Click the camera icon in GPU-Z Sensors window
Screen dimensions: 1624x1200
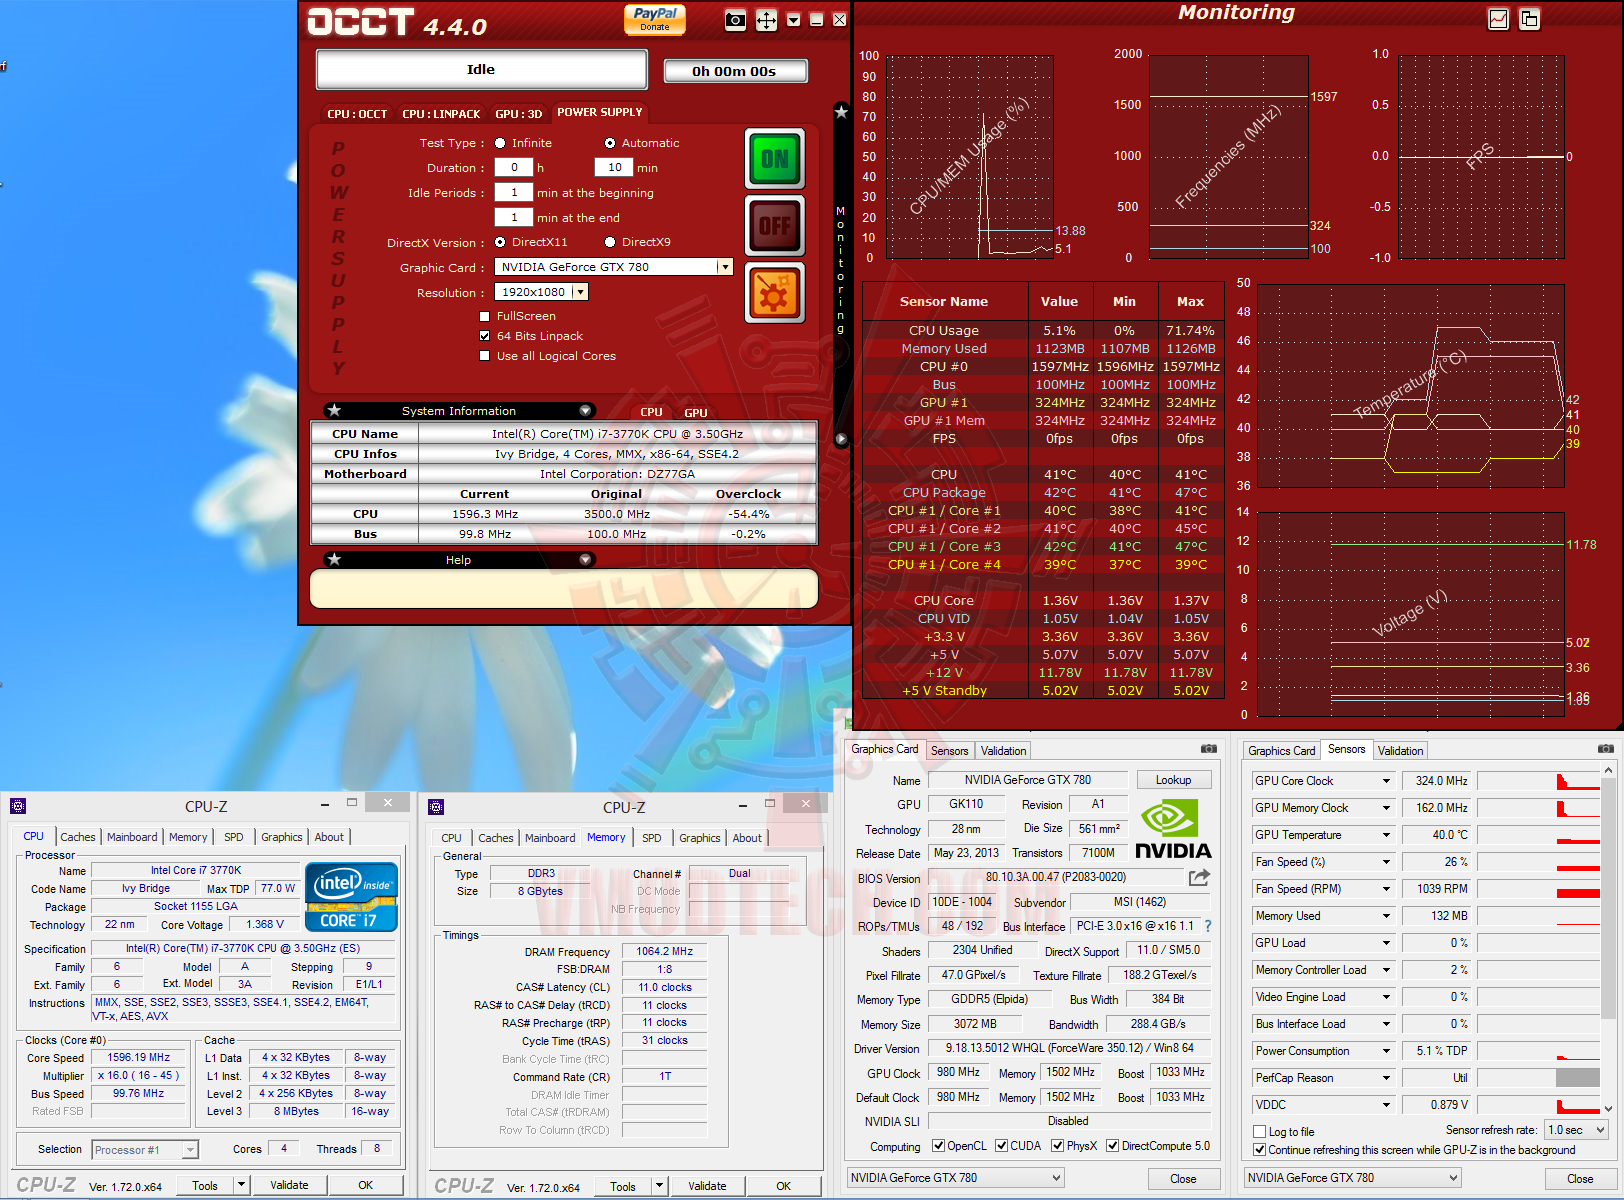[x=1605, y=748]
